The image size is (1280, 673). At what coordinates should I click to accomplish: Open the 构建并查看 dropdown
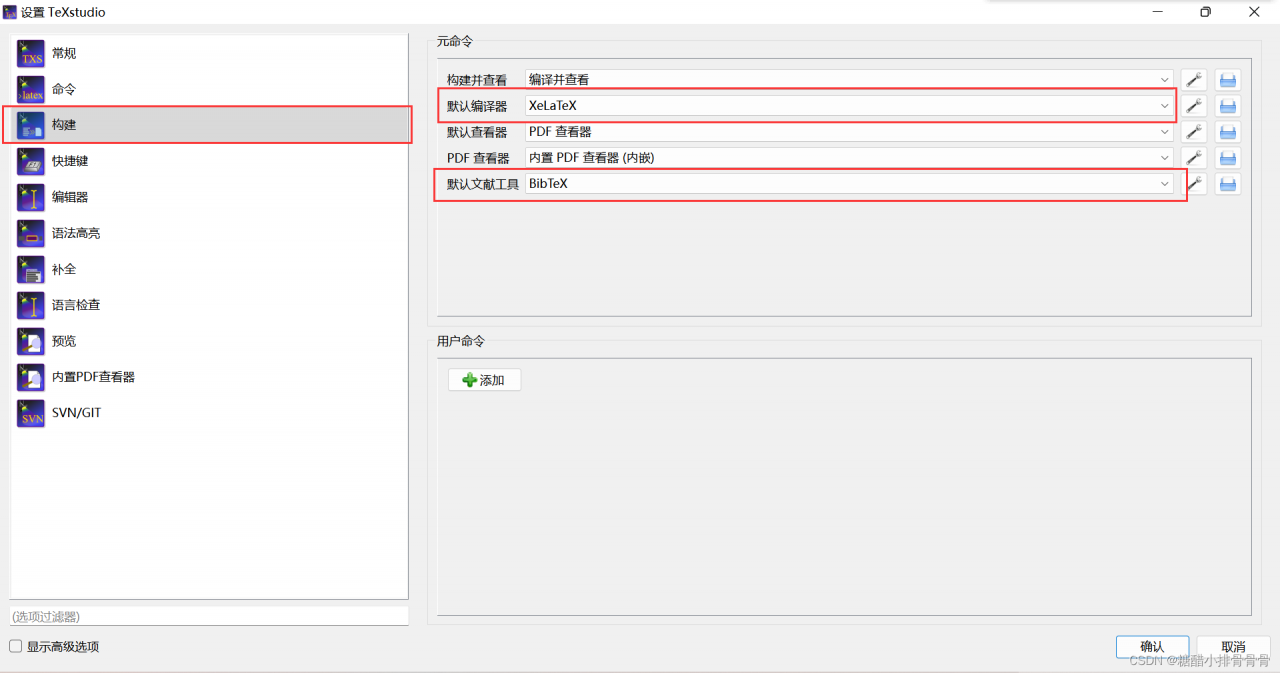pos(850,80)
